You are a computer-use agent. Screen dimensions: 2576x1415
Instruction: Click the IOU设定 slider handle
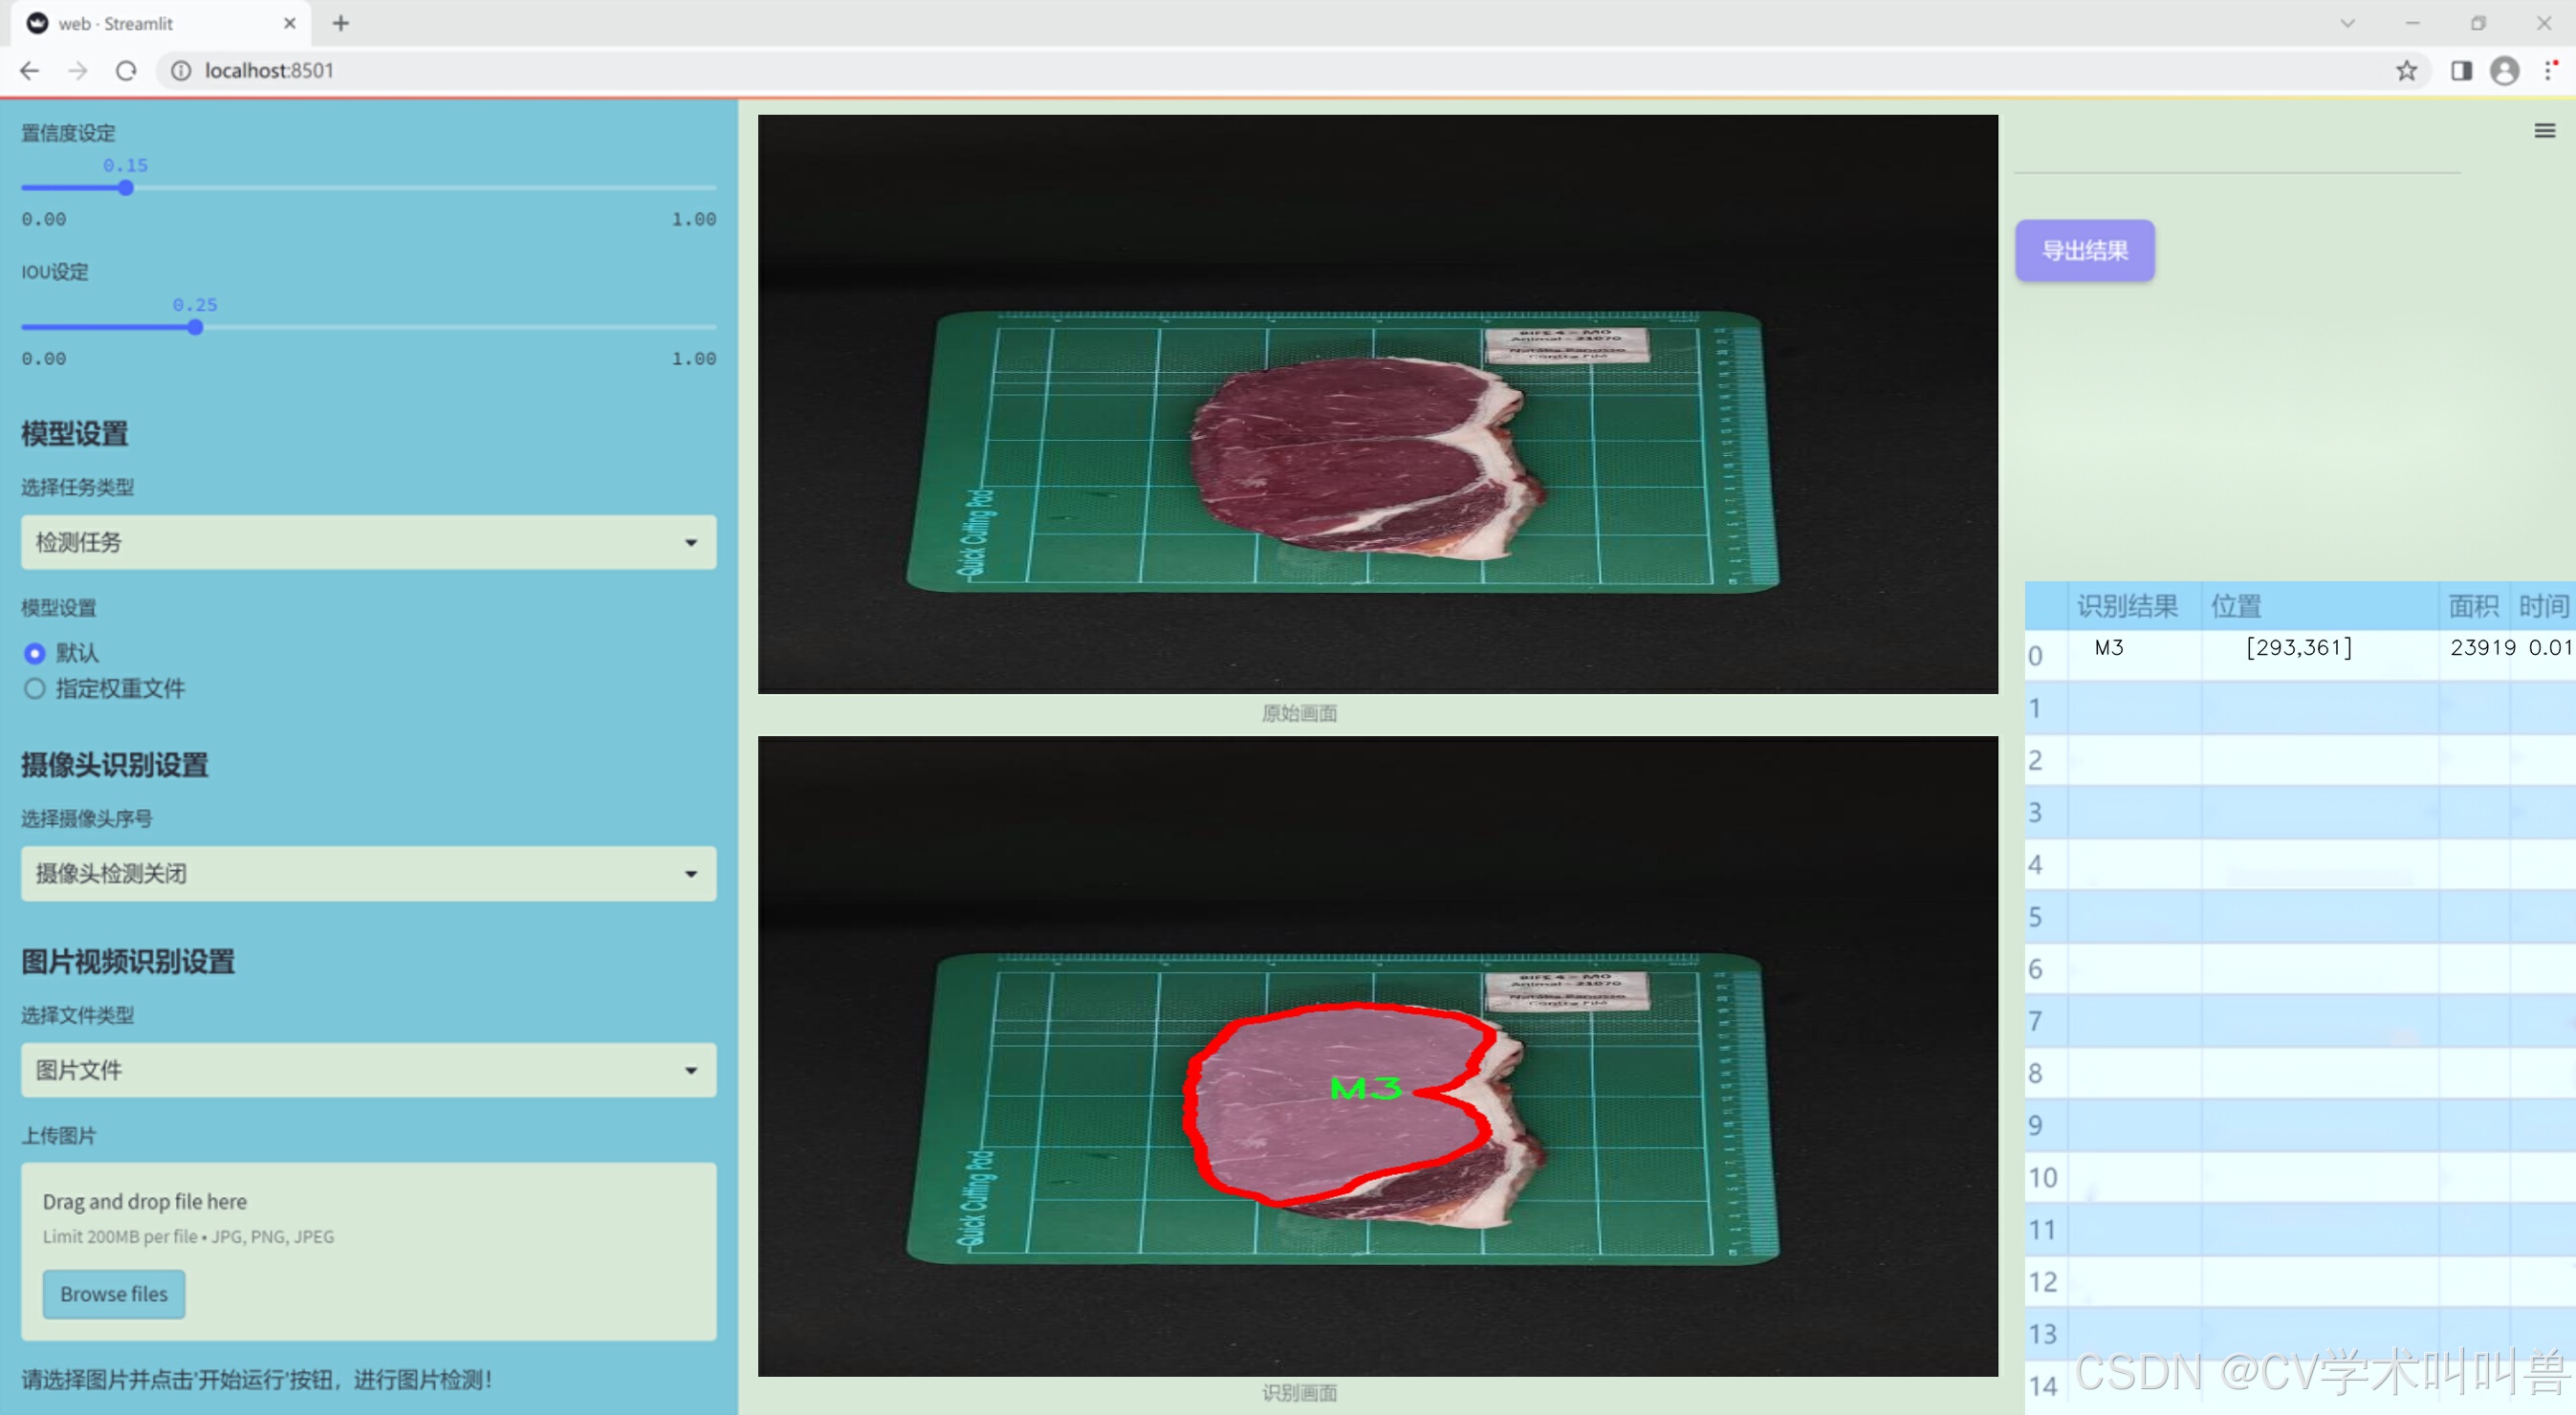click(195, 327)
